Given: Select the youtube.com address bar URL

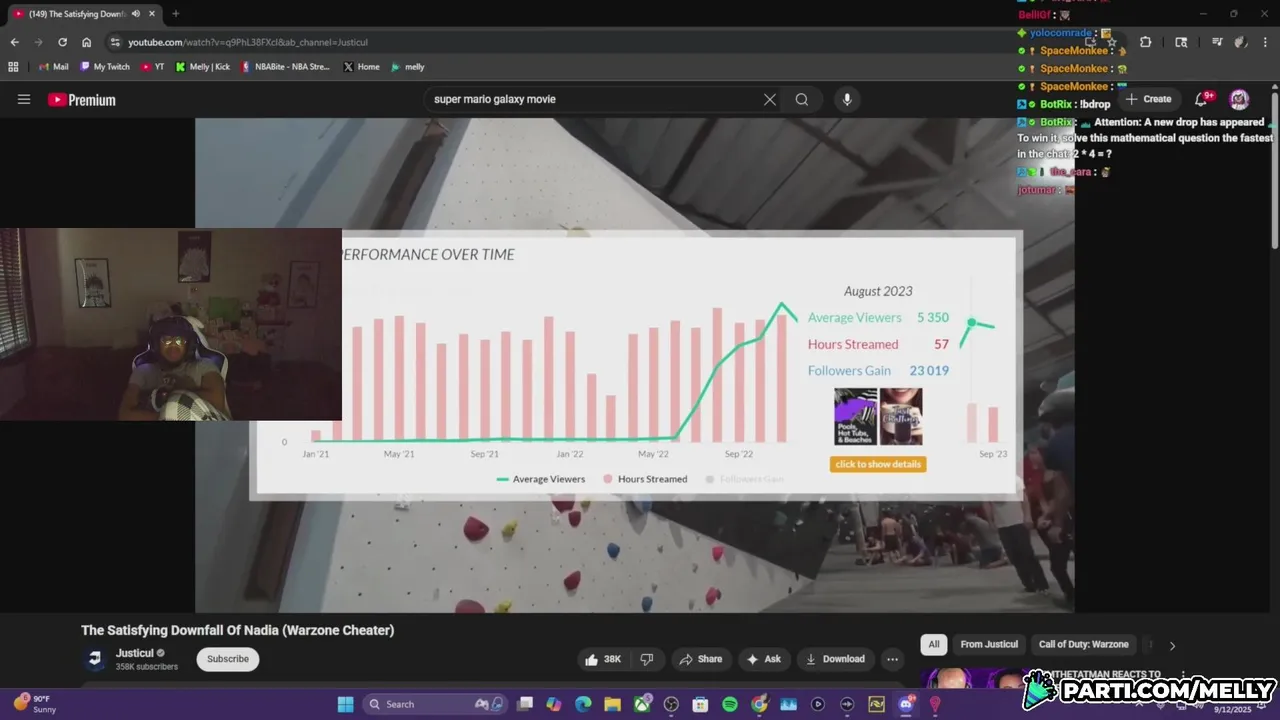Looking at the screenshot, I should pyautogui.click(x=248, y=42).
